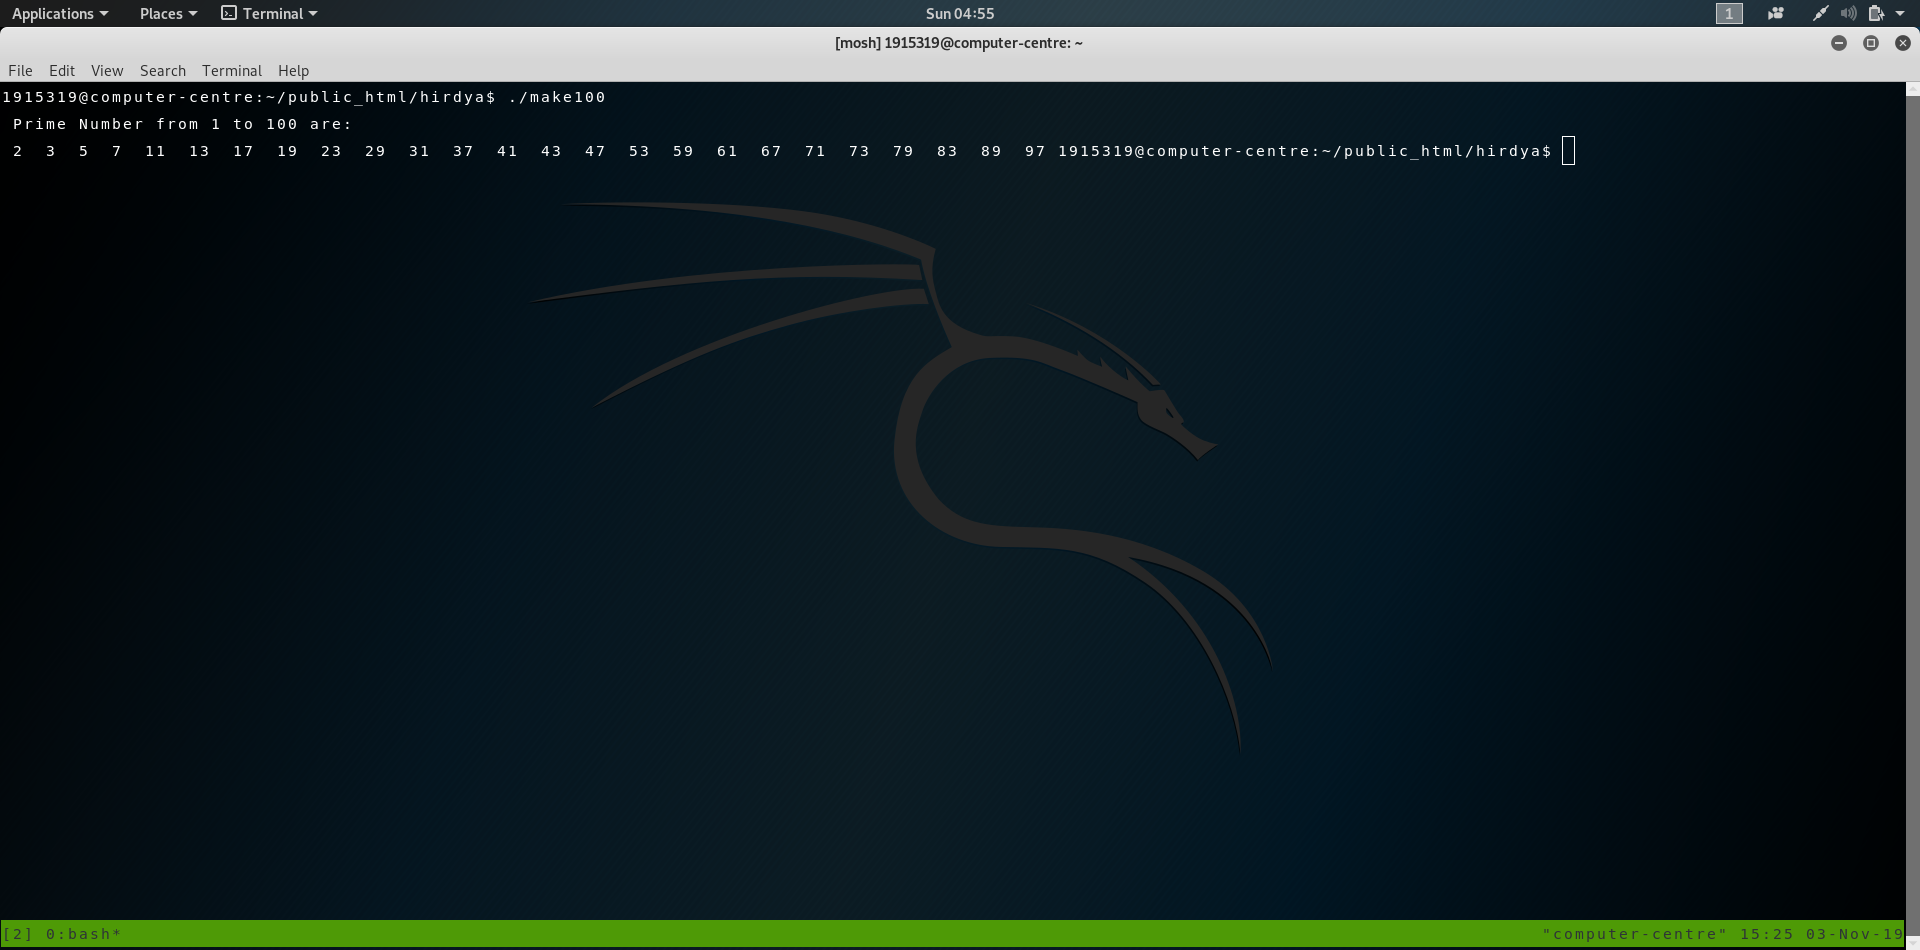Click the shell prompt before './make100'

(249, 97)
